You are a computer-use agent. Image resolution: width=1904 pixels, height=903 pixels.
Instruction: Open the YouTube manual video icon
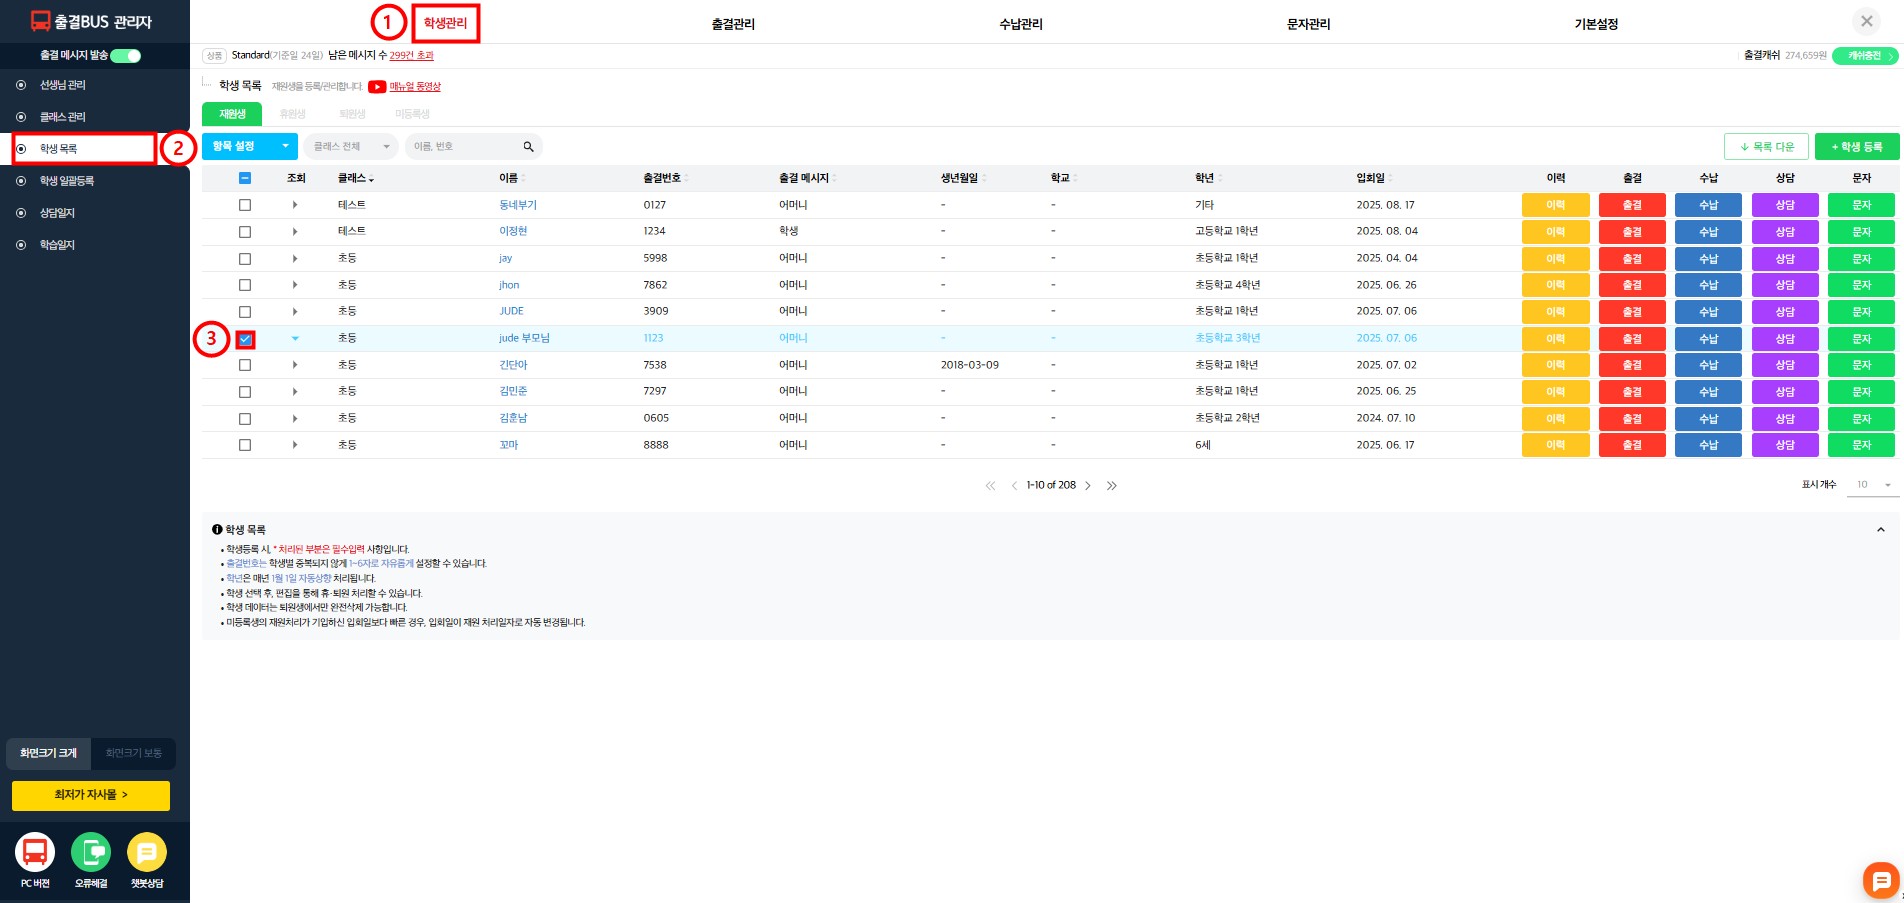[377, 87]
